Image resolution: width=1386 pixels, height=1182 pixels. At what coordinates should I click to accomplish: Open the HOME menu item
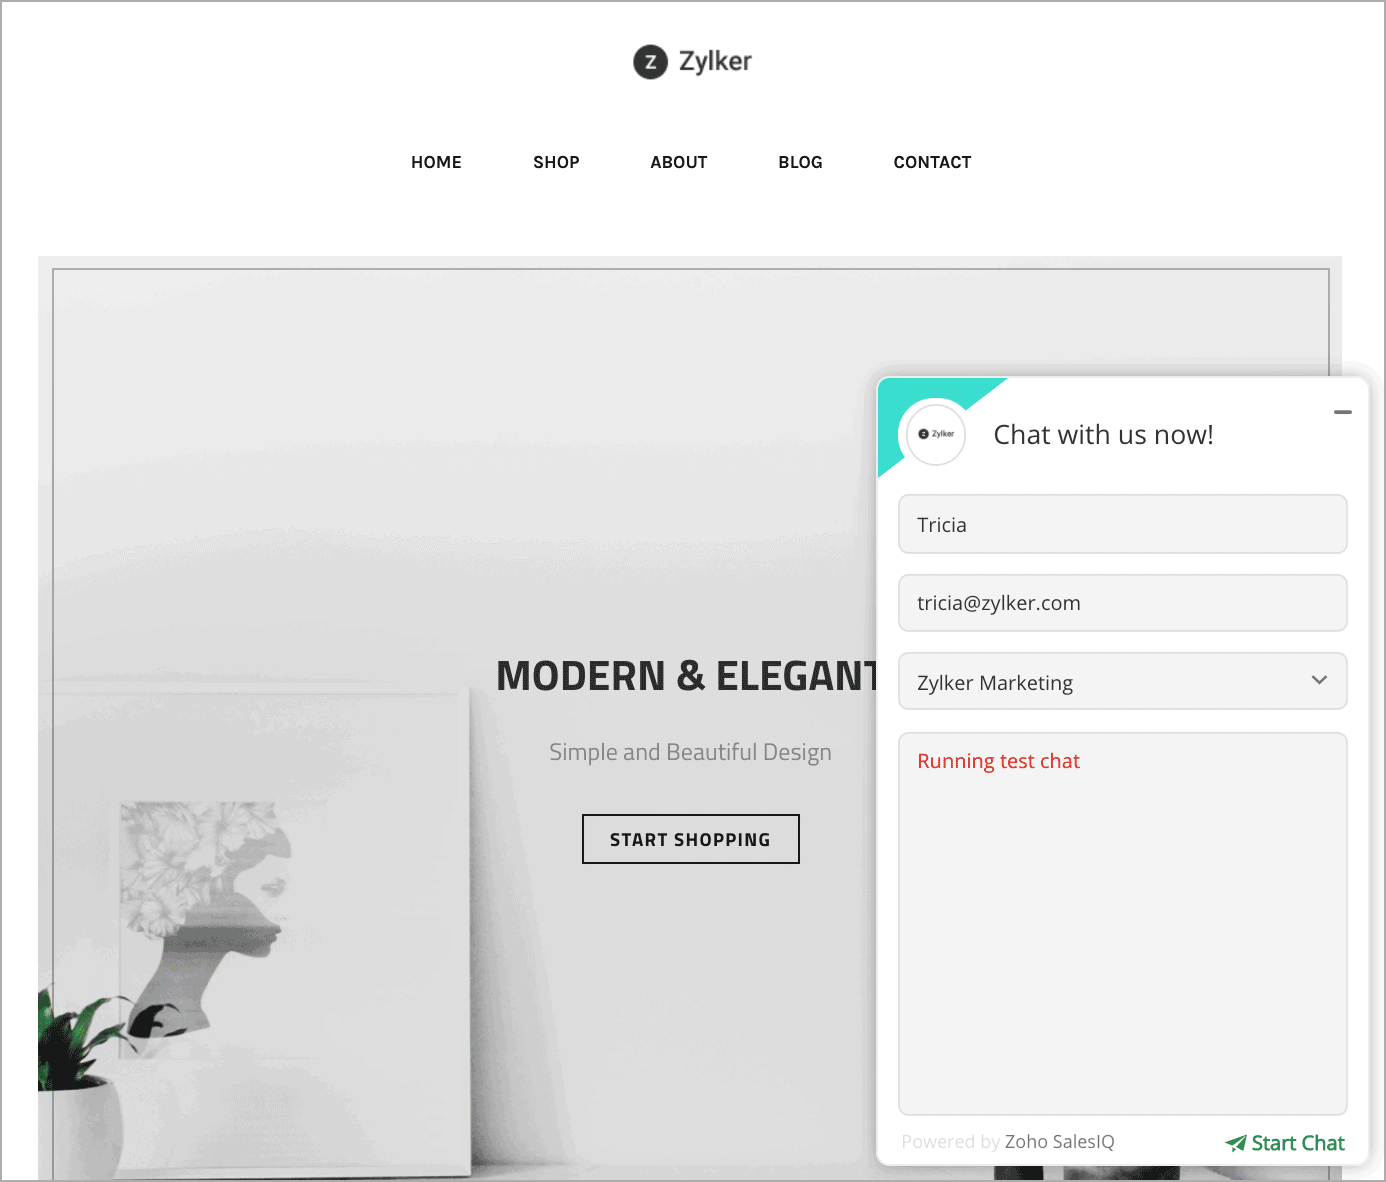pos(436,162)
